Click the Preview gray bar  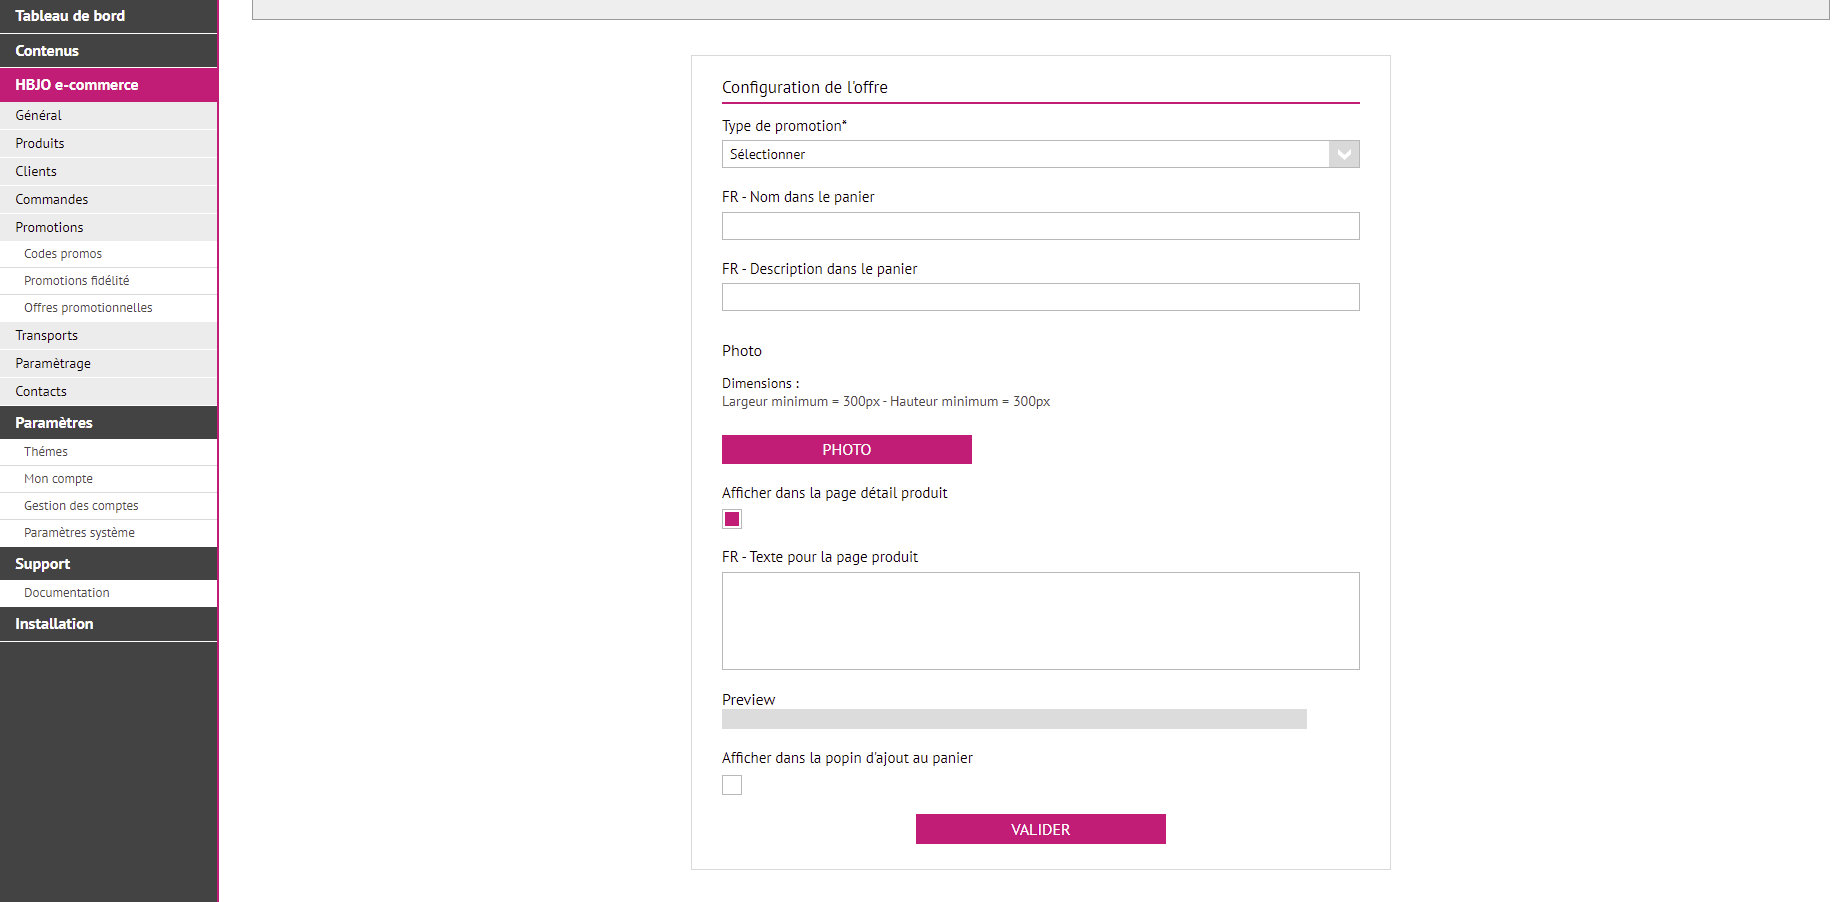tap(1014, 719)
